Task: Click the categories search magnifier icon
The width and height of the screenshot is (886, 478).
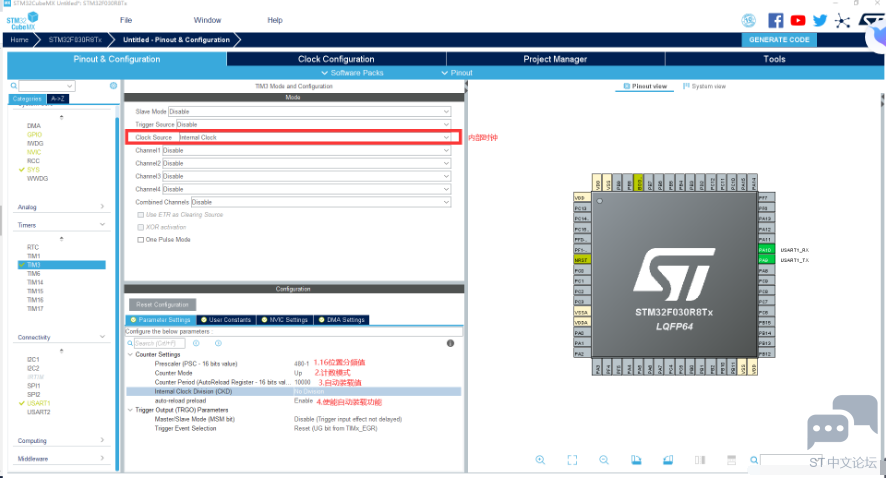Action: 14,86
